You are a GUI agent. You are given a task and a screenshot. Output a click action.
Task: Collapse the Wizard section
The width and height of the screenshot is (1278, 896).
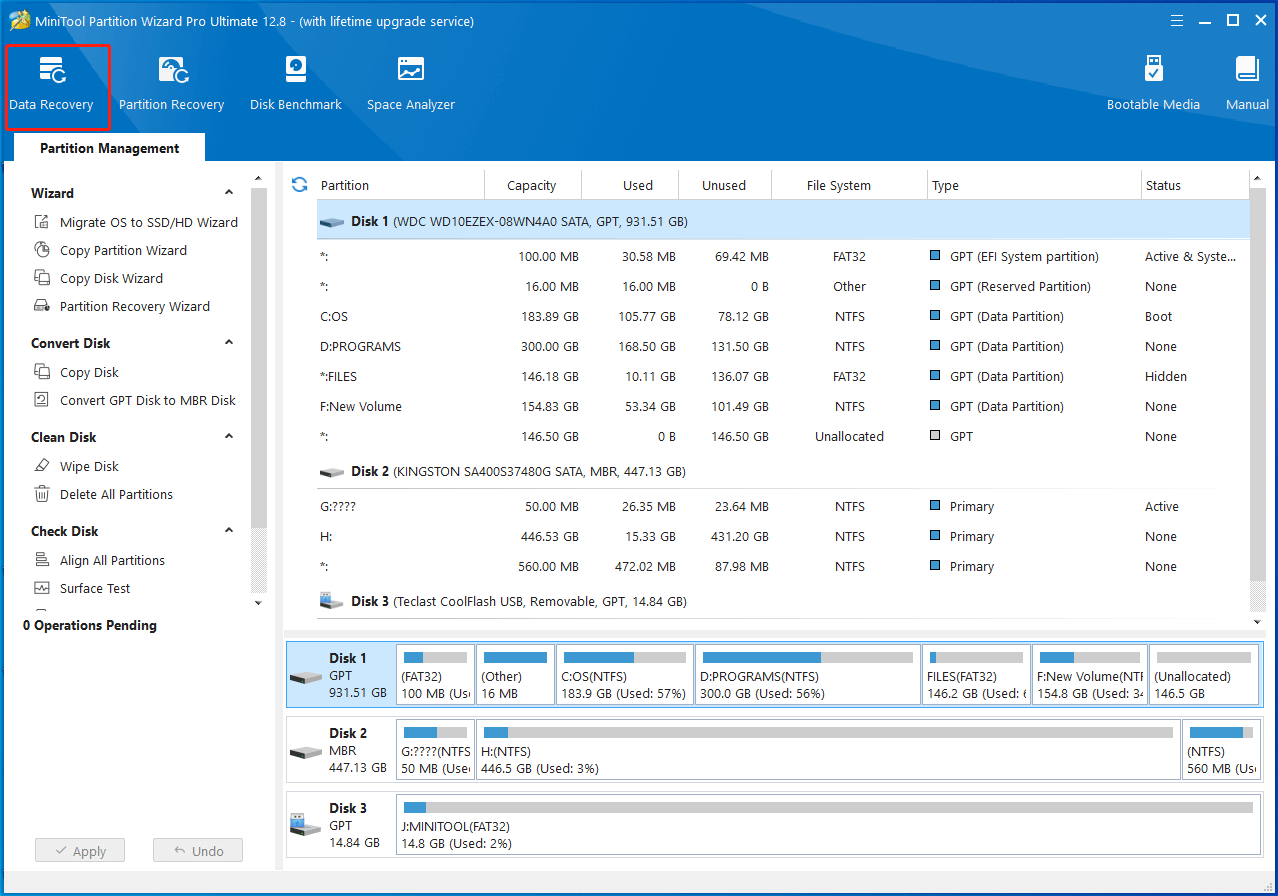[229, 193]
